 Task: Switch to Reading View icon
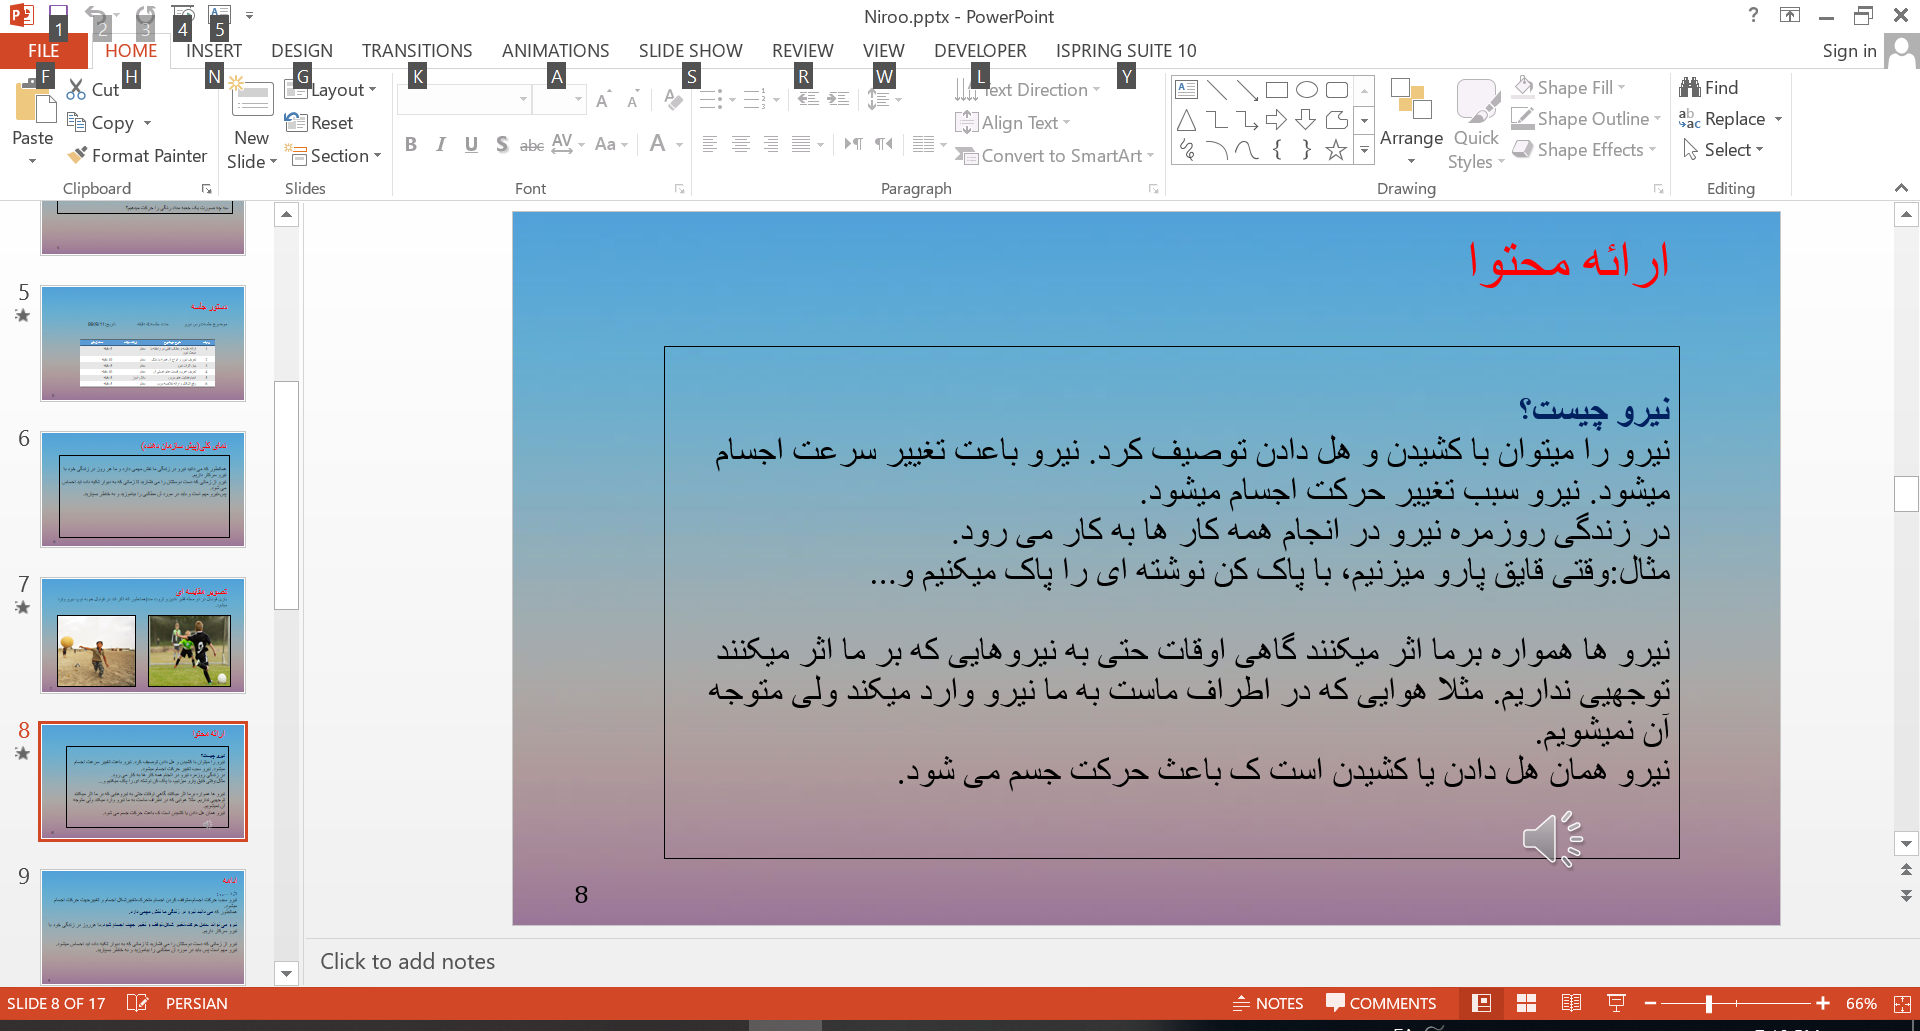pos(1571,1003)
